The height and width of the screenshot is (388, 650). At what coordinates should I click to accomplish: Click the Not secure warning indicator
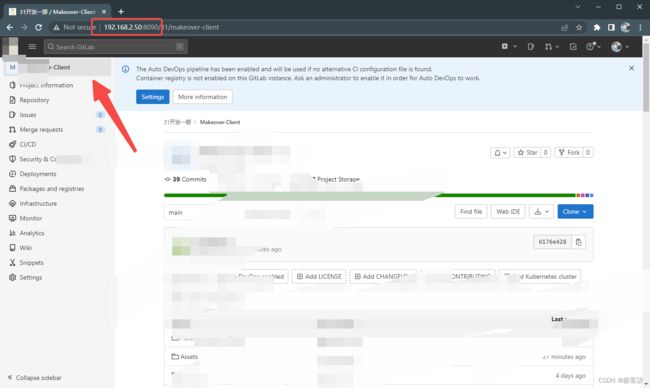tap(74, 27)
